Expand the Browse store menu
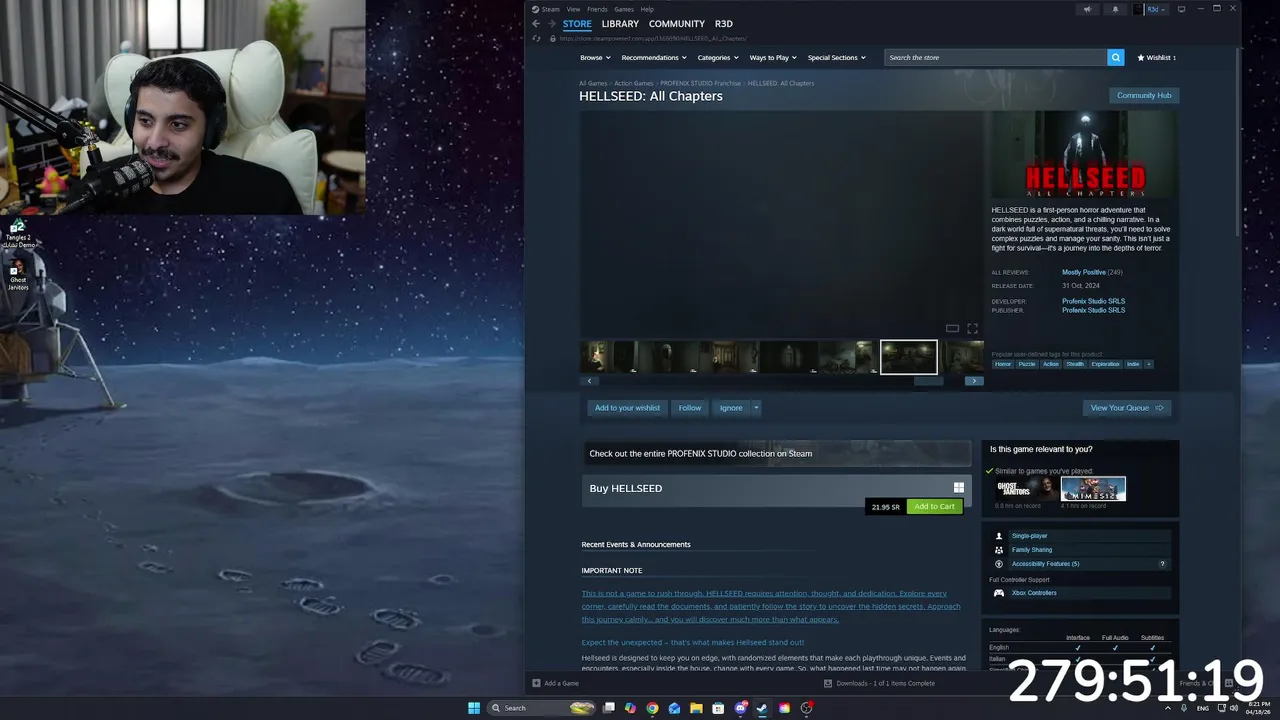 point(593,58)
